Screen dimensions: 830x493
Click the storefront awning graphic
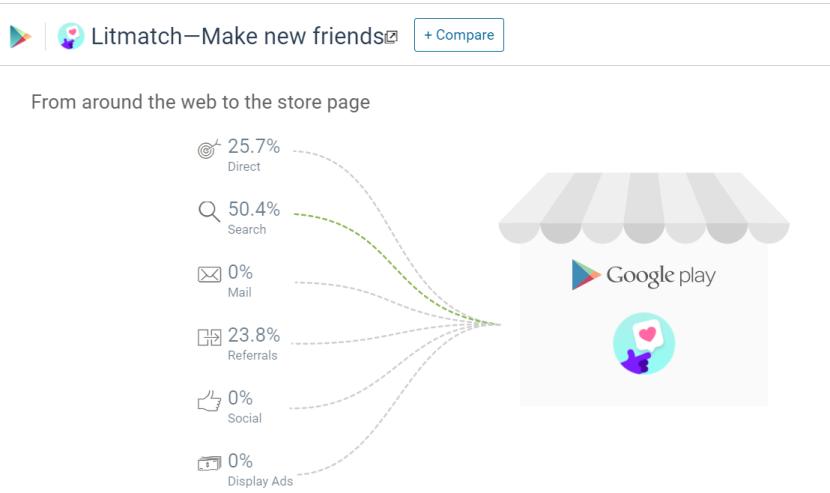643,207
